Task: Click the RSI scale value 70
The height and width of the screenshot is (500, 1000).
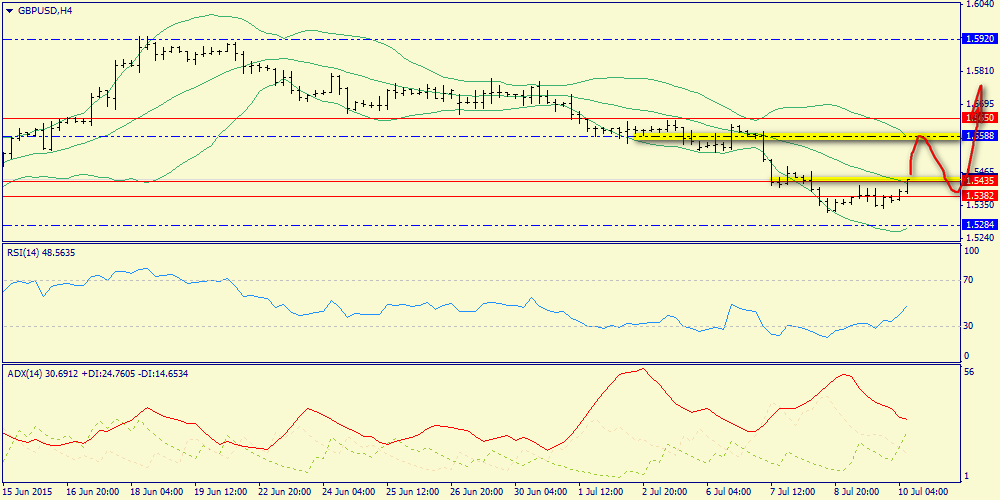Action: pos(969,281)
